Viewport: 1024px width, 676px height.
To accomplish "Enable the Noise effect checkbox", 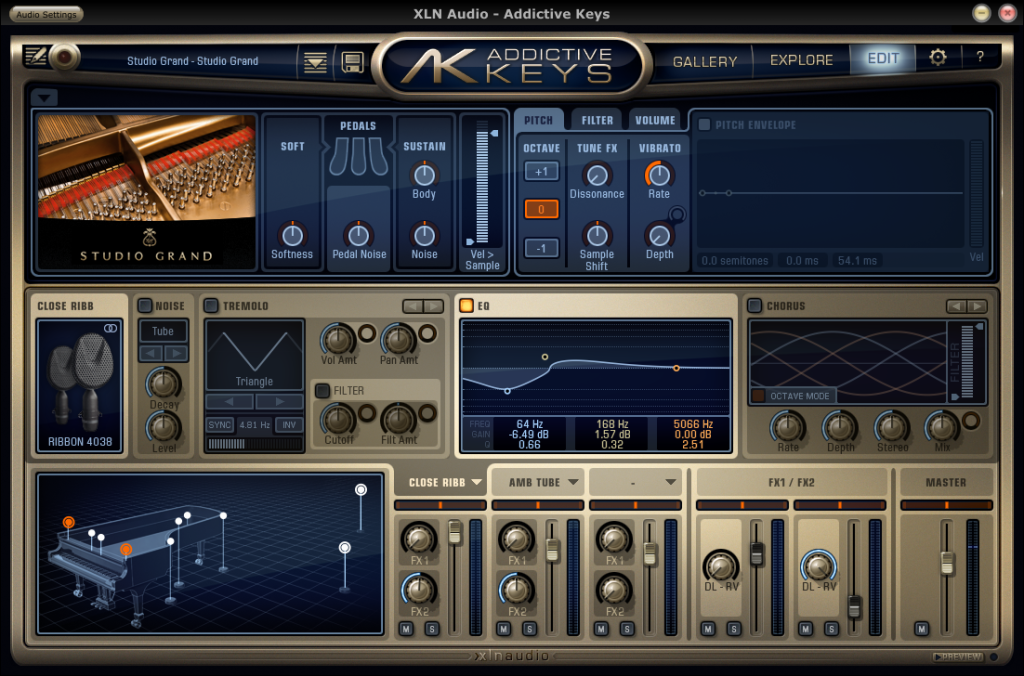I will (x=145, y=305).
